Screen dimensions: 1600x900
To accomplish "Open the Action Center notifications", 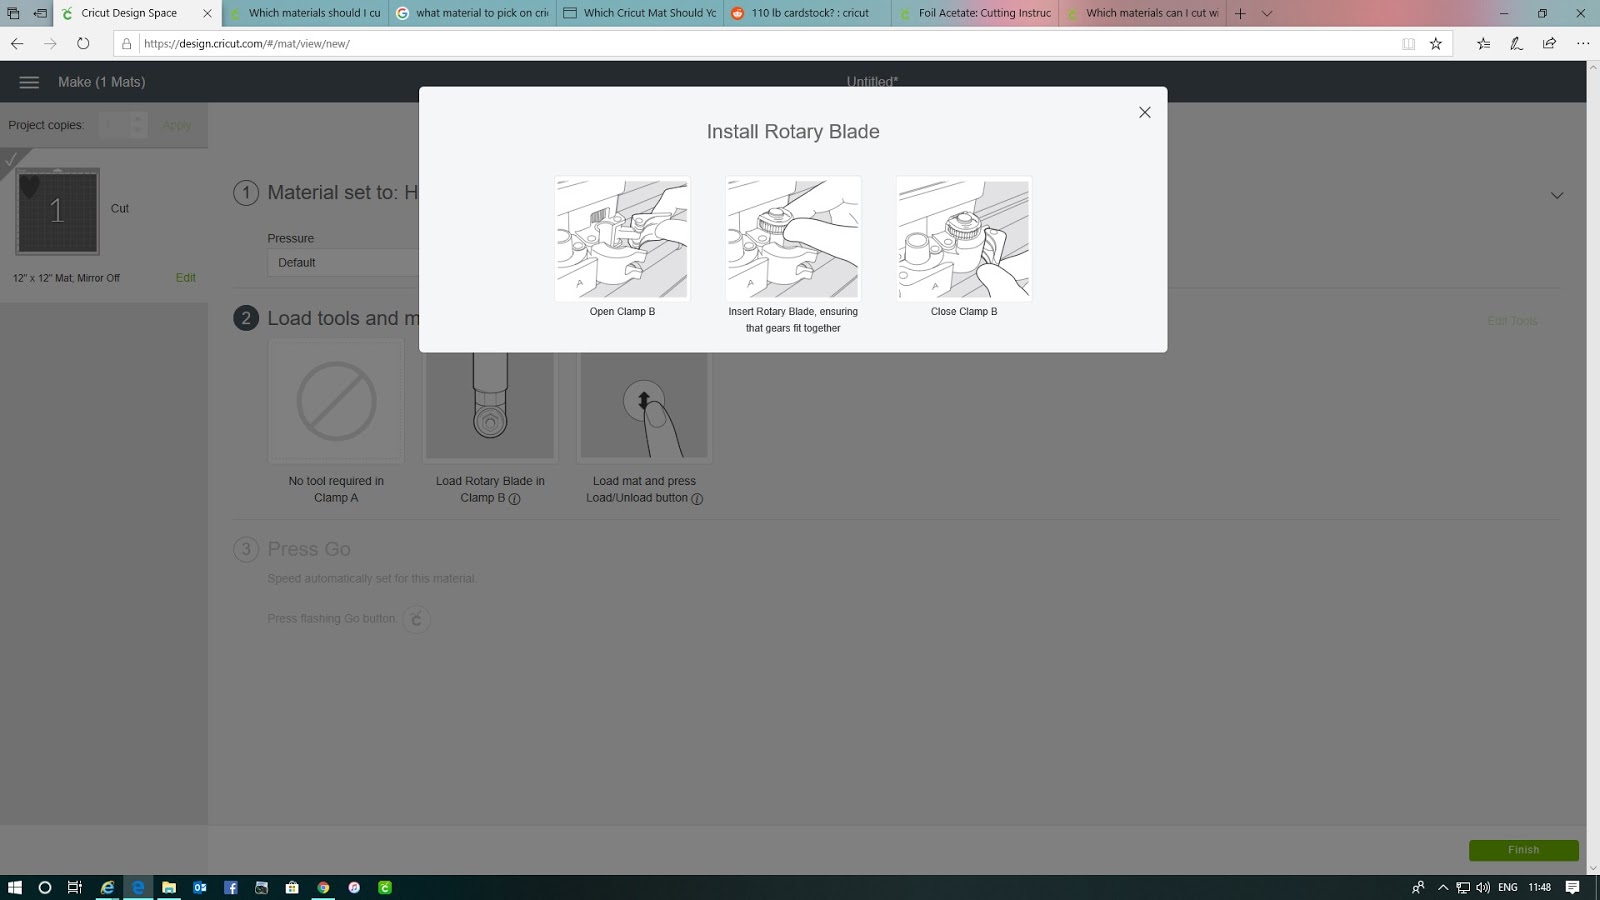I will coord(1573,887).
